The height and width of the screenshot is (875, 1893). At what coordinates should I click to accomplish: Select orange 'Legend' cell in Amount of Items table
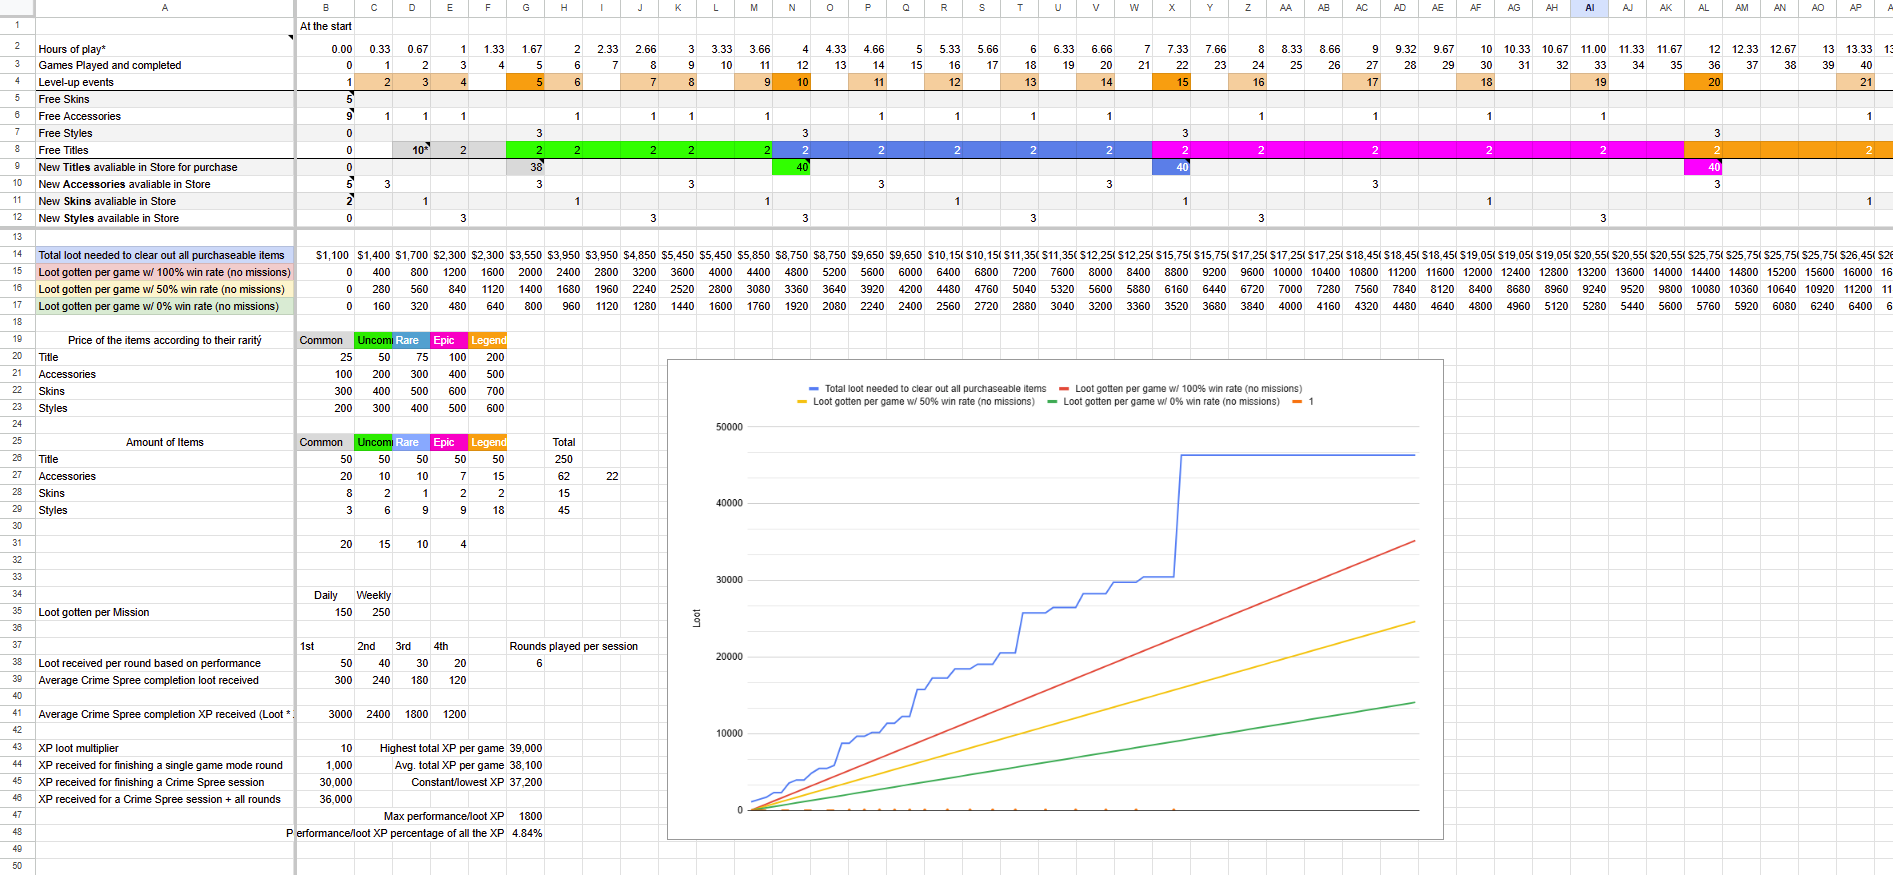488,442
